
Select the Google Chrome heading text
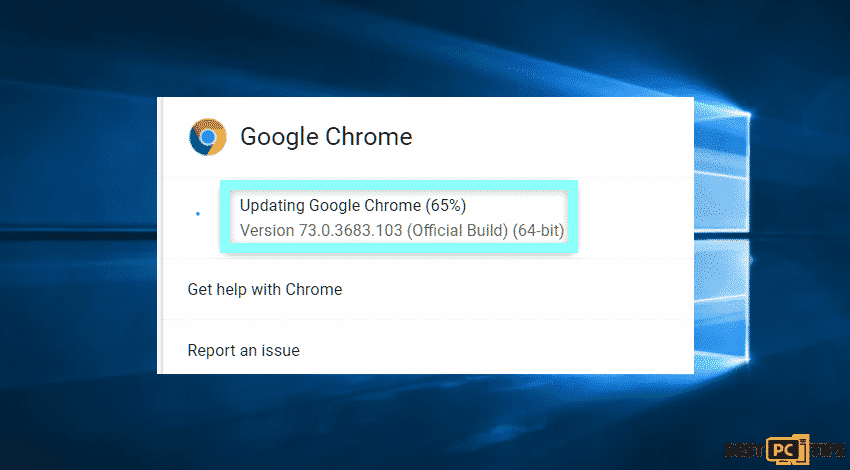pyautogui.click(x=326, y=137)
